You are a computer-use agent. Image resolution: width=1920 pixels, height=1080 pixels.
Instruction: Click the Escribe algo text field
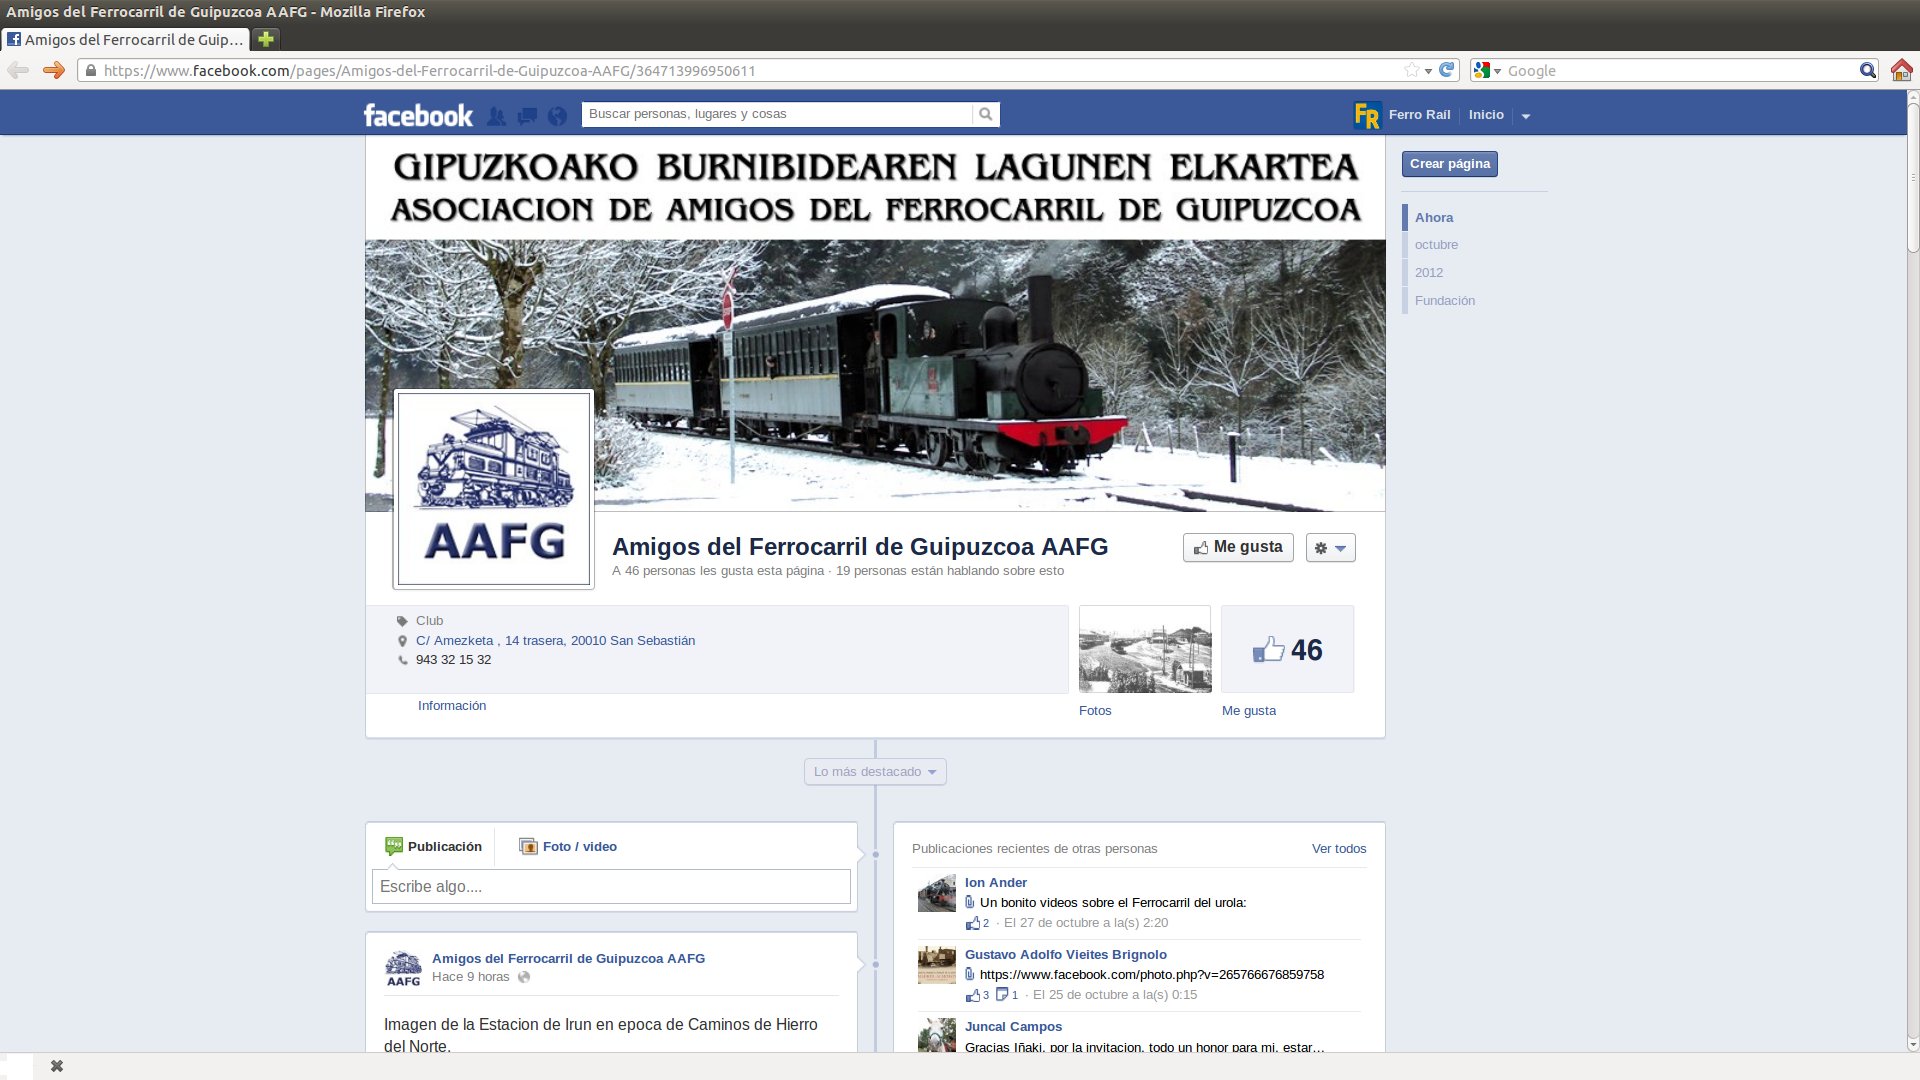coord(611,887)
